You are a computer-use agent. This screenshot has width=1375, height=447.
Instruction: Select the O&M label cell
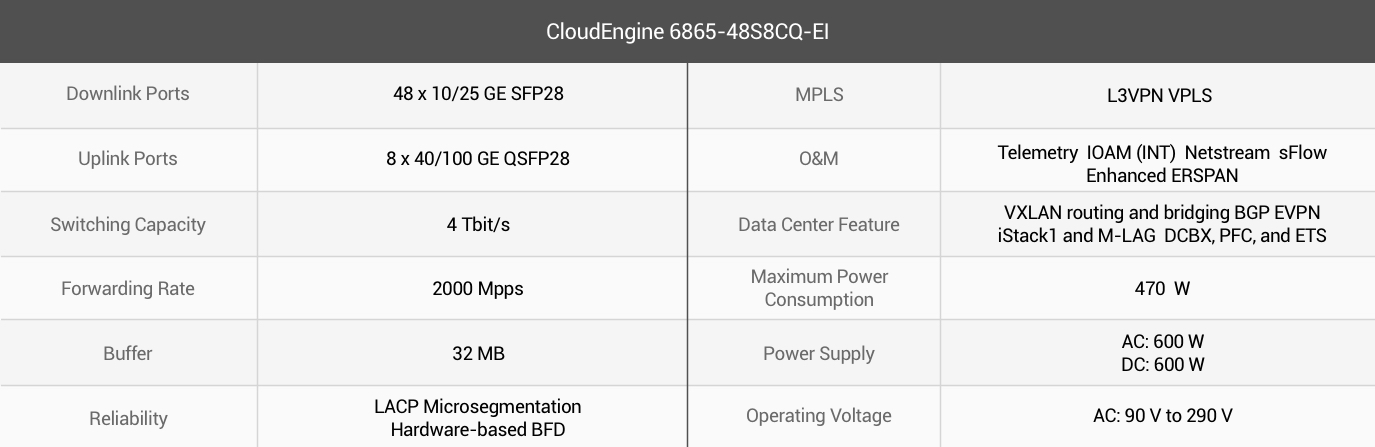[x=819, y=159]
